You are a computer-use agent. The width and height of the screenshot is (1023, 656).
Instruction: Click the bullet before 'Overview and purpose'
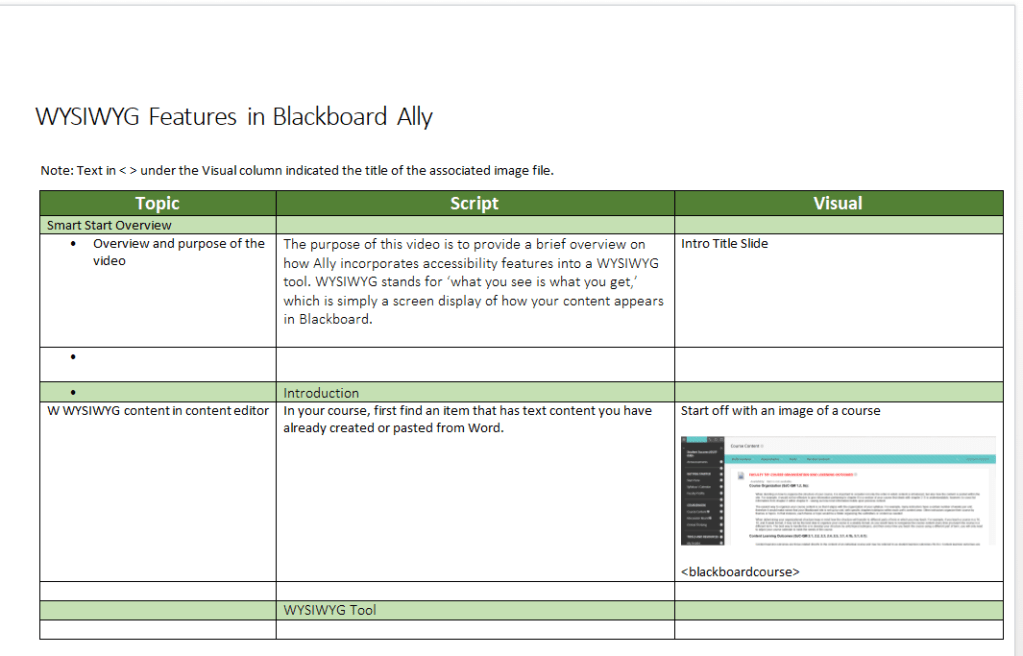75,244
